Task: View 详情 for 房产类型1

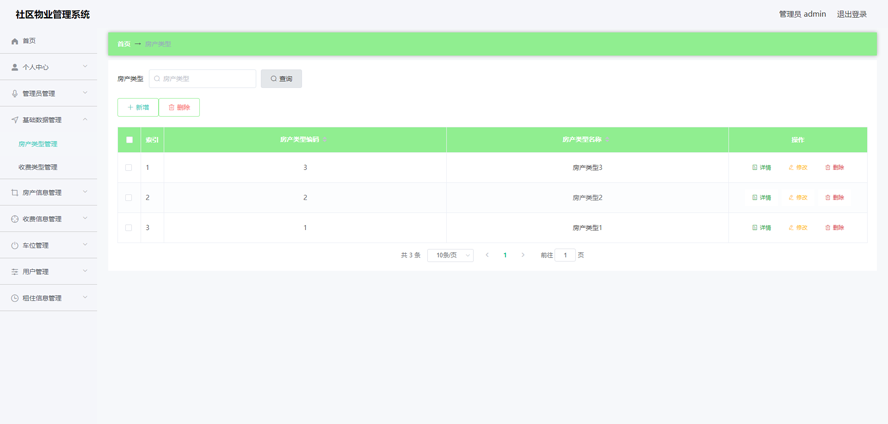Action: click(x=762, y=228)
